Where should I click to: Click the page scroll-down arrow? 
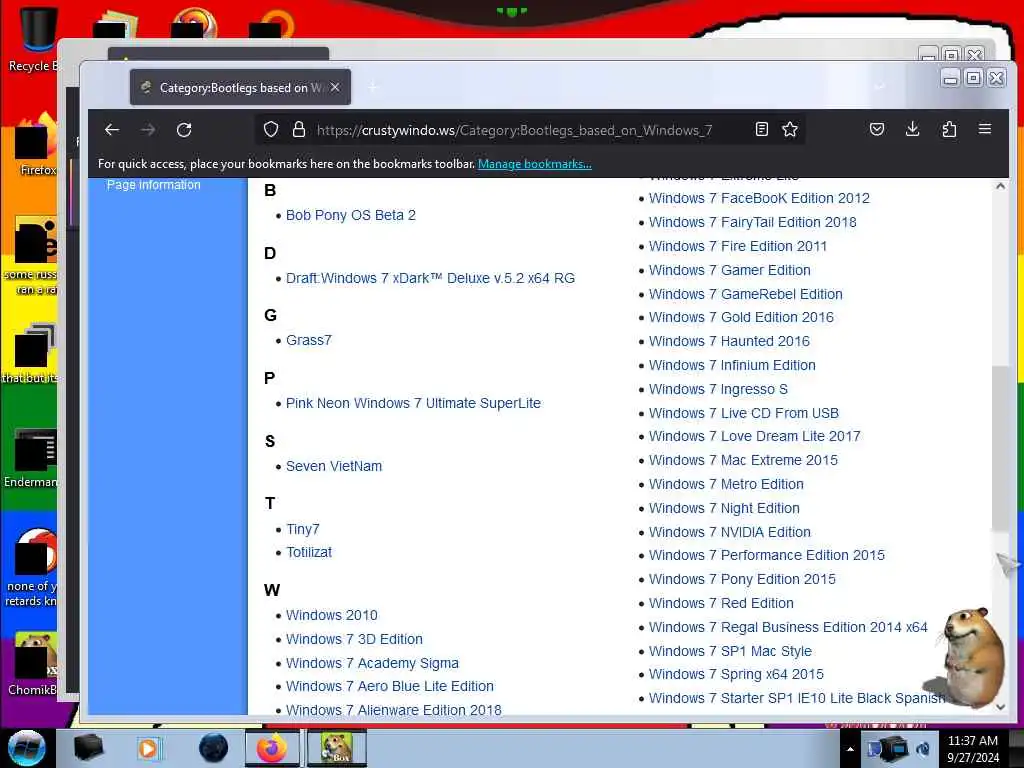[x=1000, y=707]
